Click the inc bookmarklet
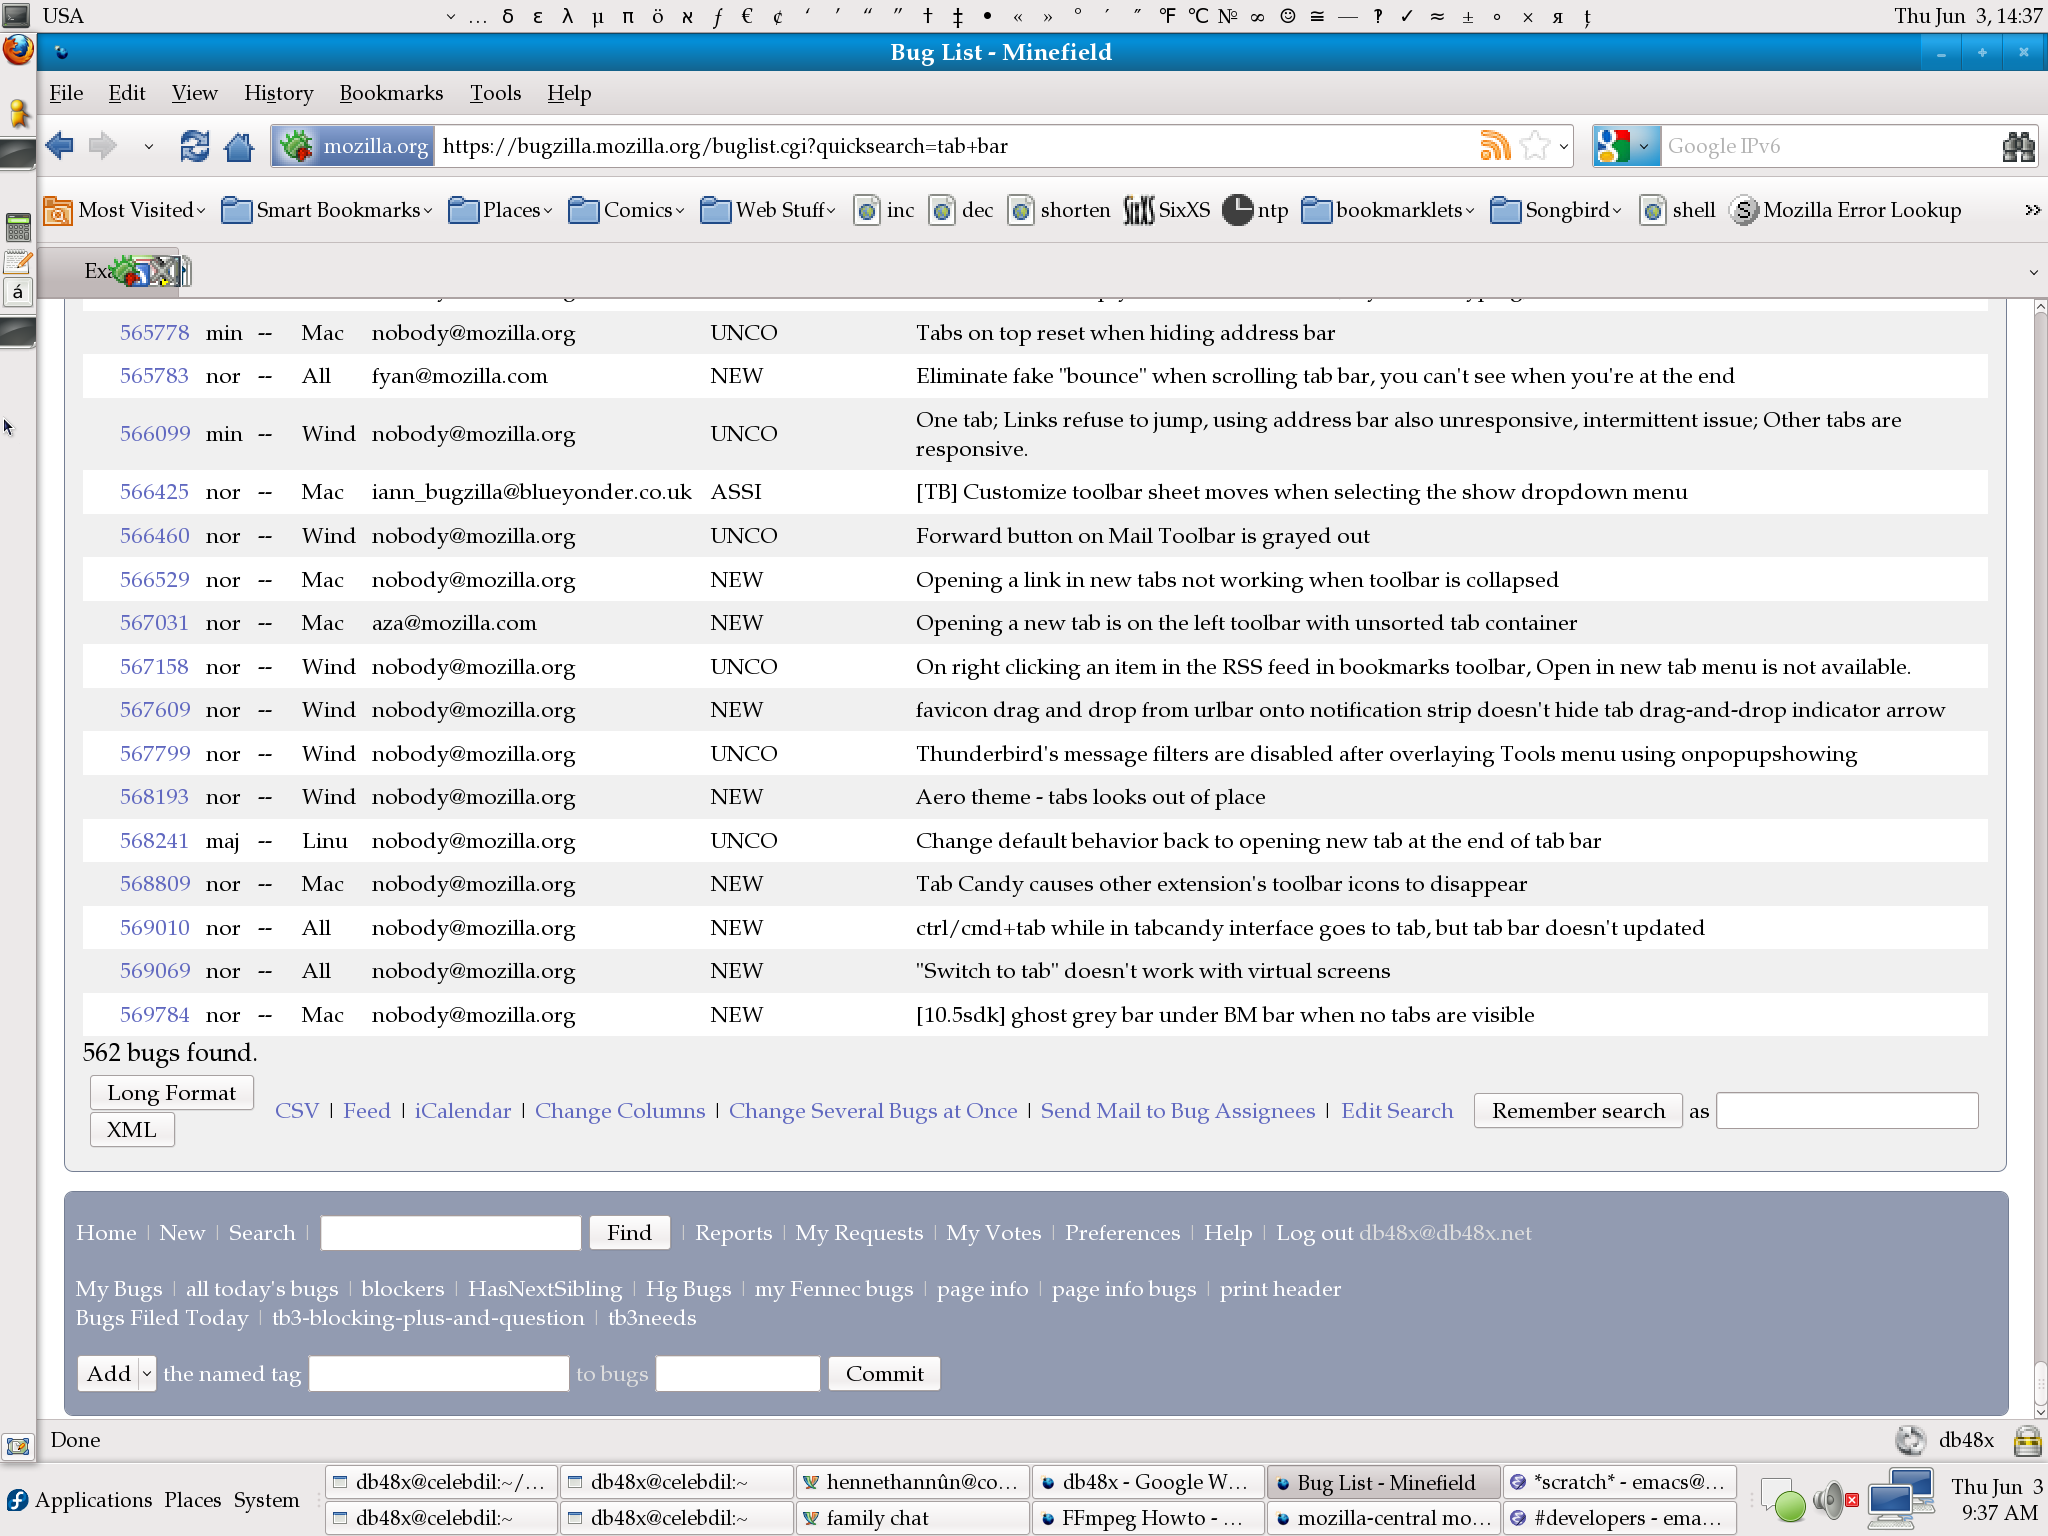 click(x=884, y=210)
